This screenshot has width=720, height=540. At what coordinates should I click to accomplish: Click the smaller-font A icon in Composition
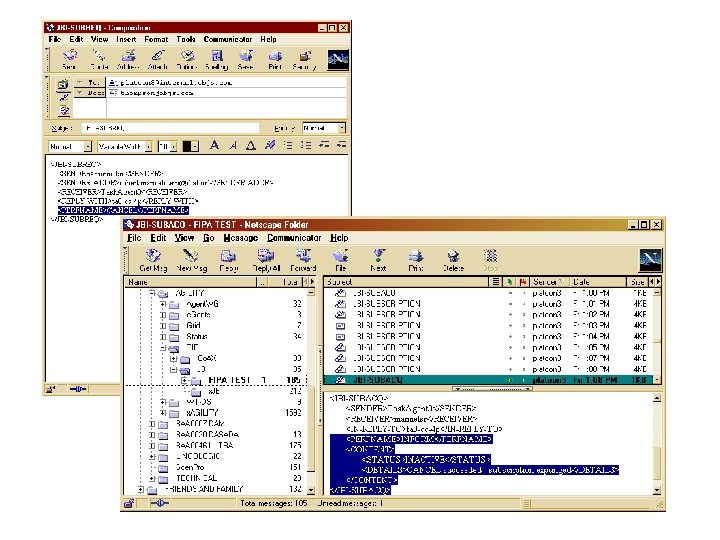(233, 146)
